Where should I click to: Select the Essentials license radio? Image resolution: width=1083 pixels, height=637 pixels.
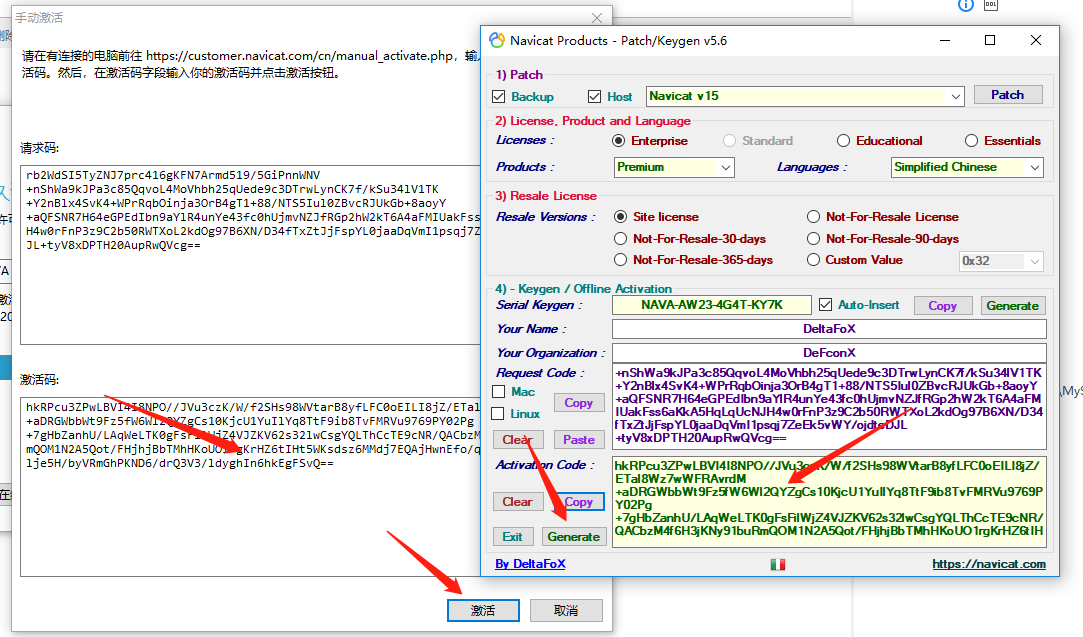[x=971, y=141]
